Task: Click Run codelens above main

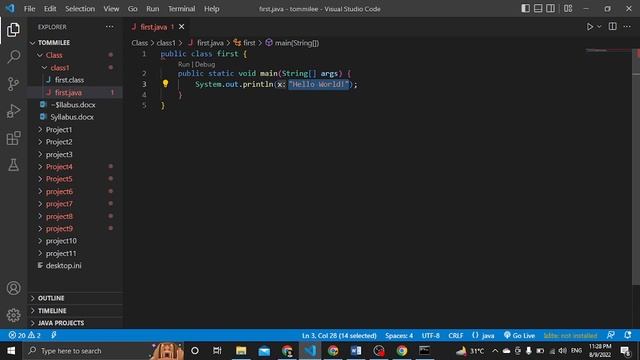Action: click(x=184, y=64)
